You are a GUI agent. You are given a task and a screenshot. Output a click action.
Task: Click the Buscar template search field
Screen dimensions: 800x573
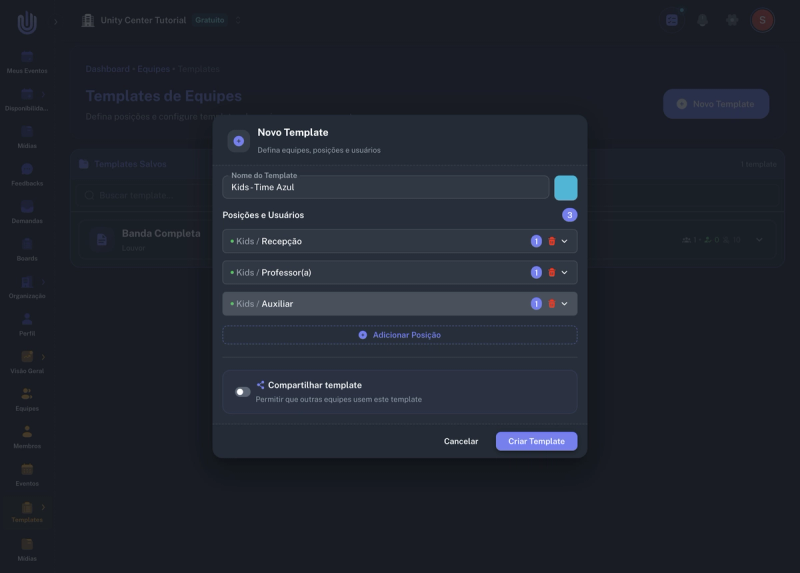[428, 195]
